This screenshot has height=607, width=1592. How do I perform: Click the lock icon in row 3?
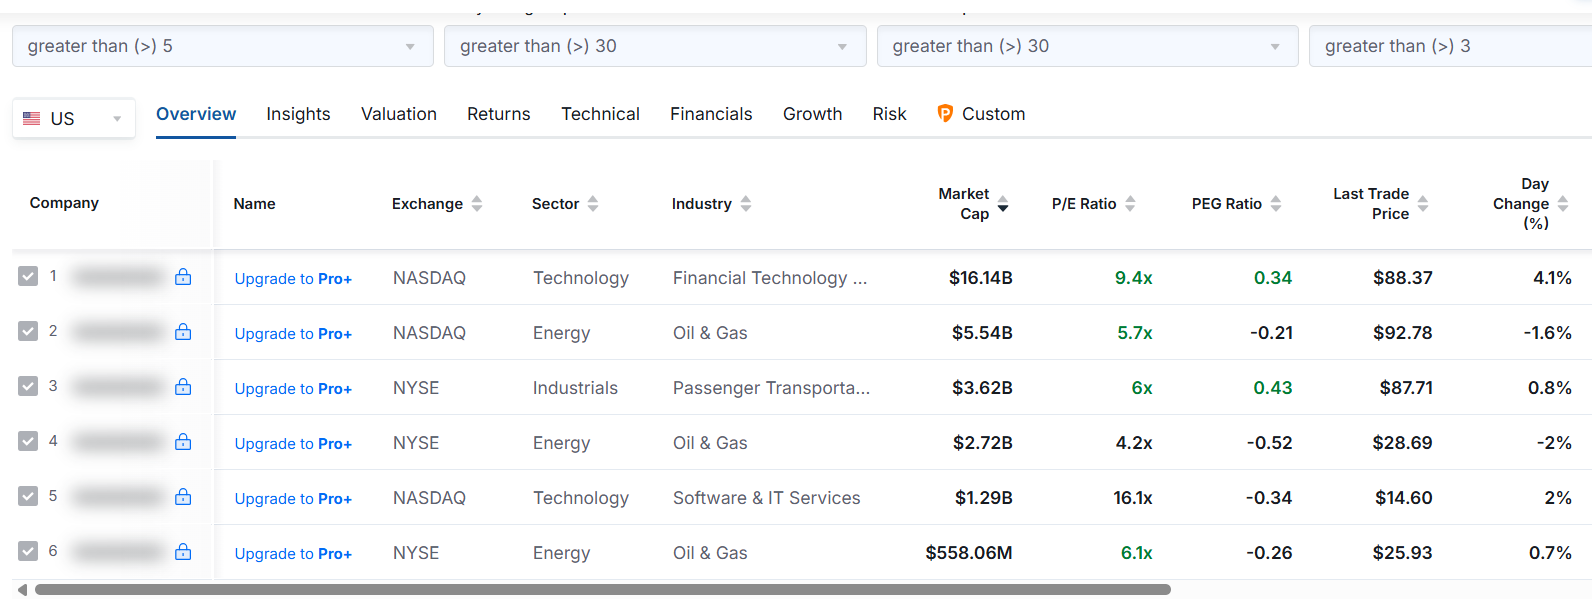183,387
